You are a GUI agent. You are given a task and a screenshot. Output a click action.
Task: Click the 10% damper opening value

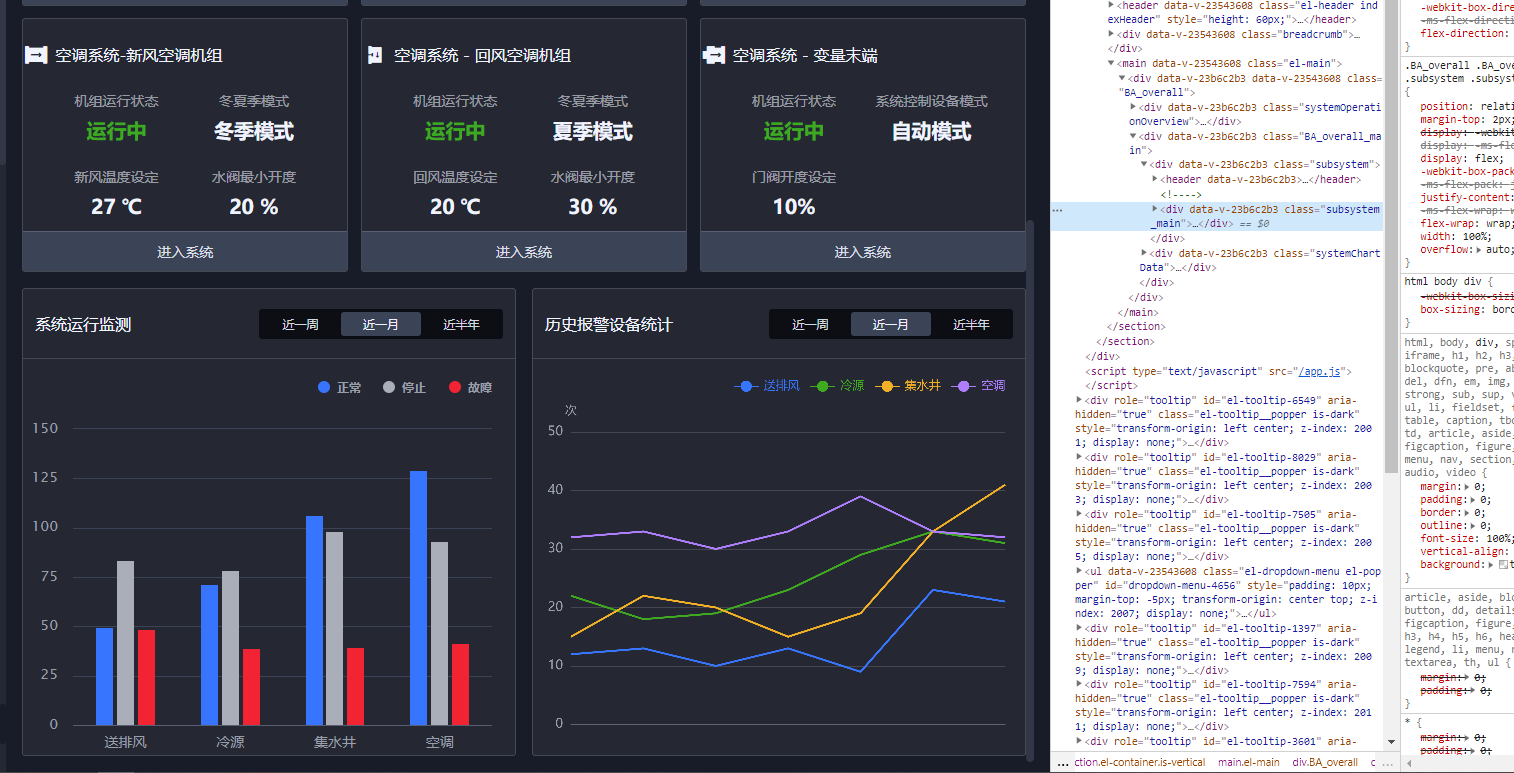(794, 207)
